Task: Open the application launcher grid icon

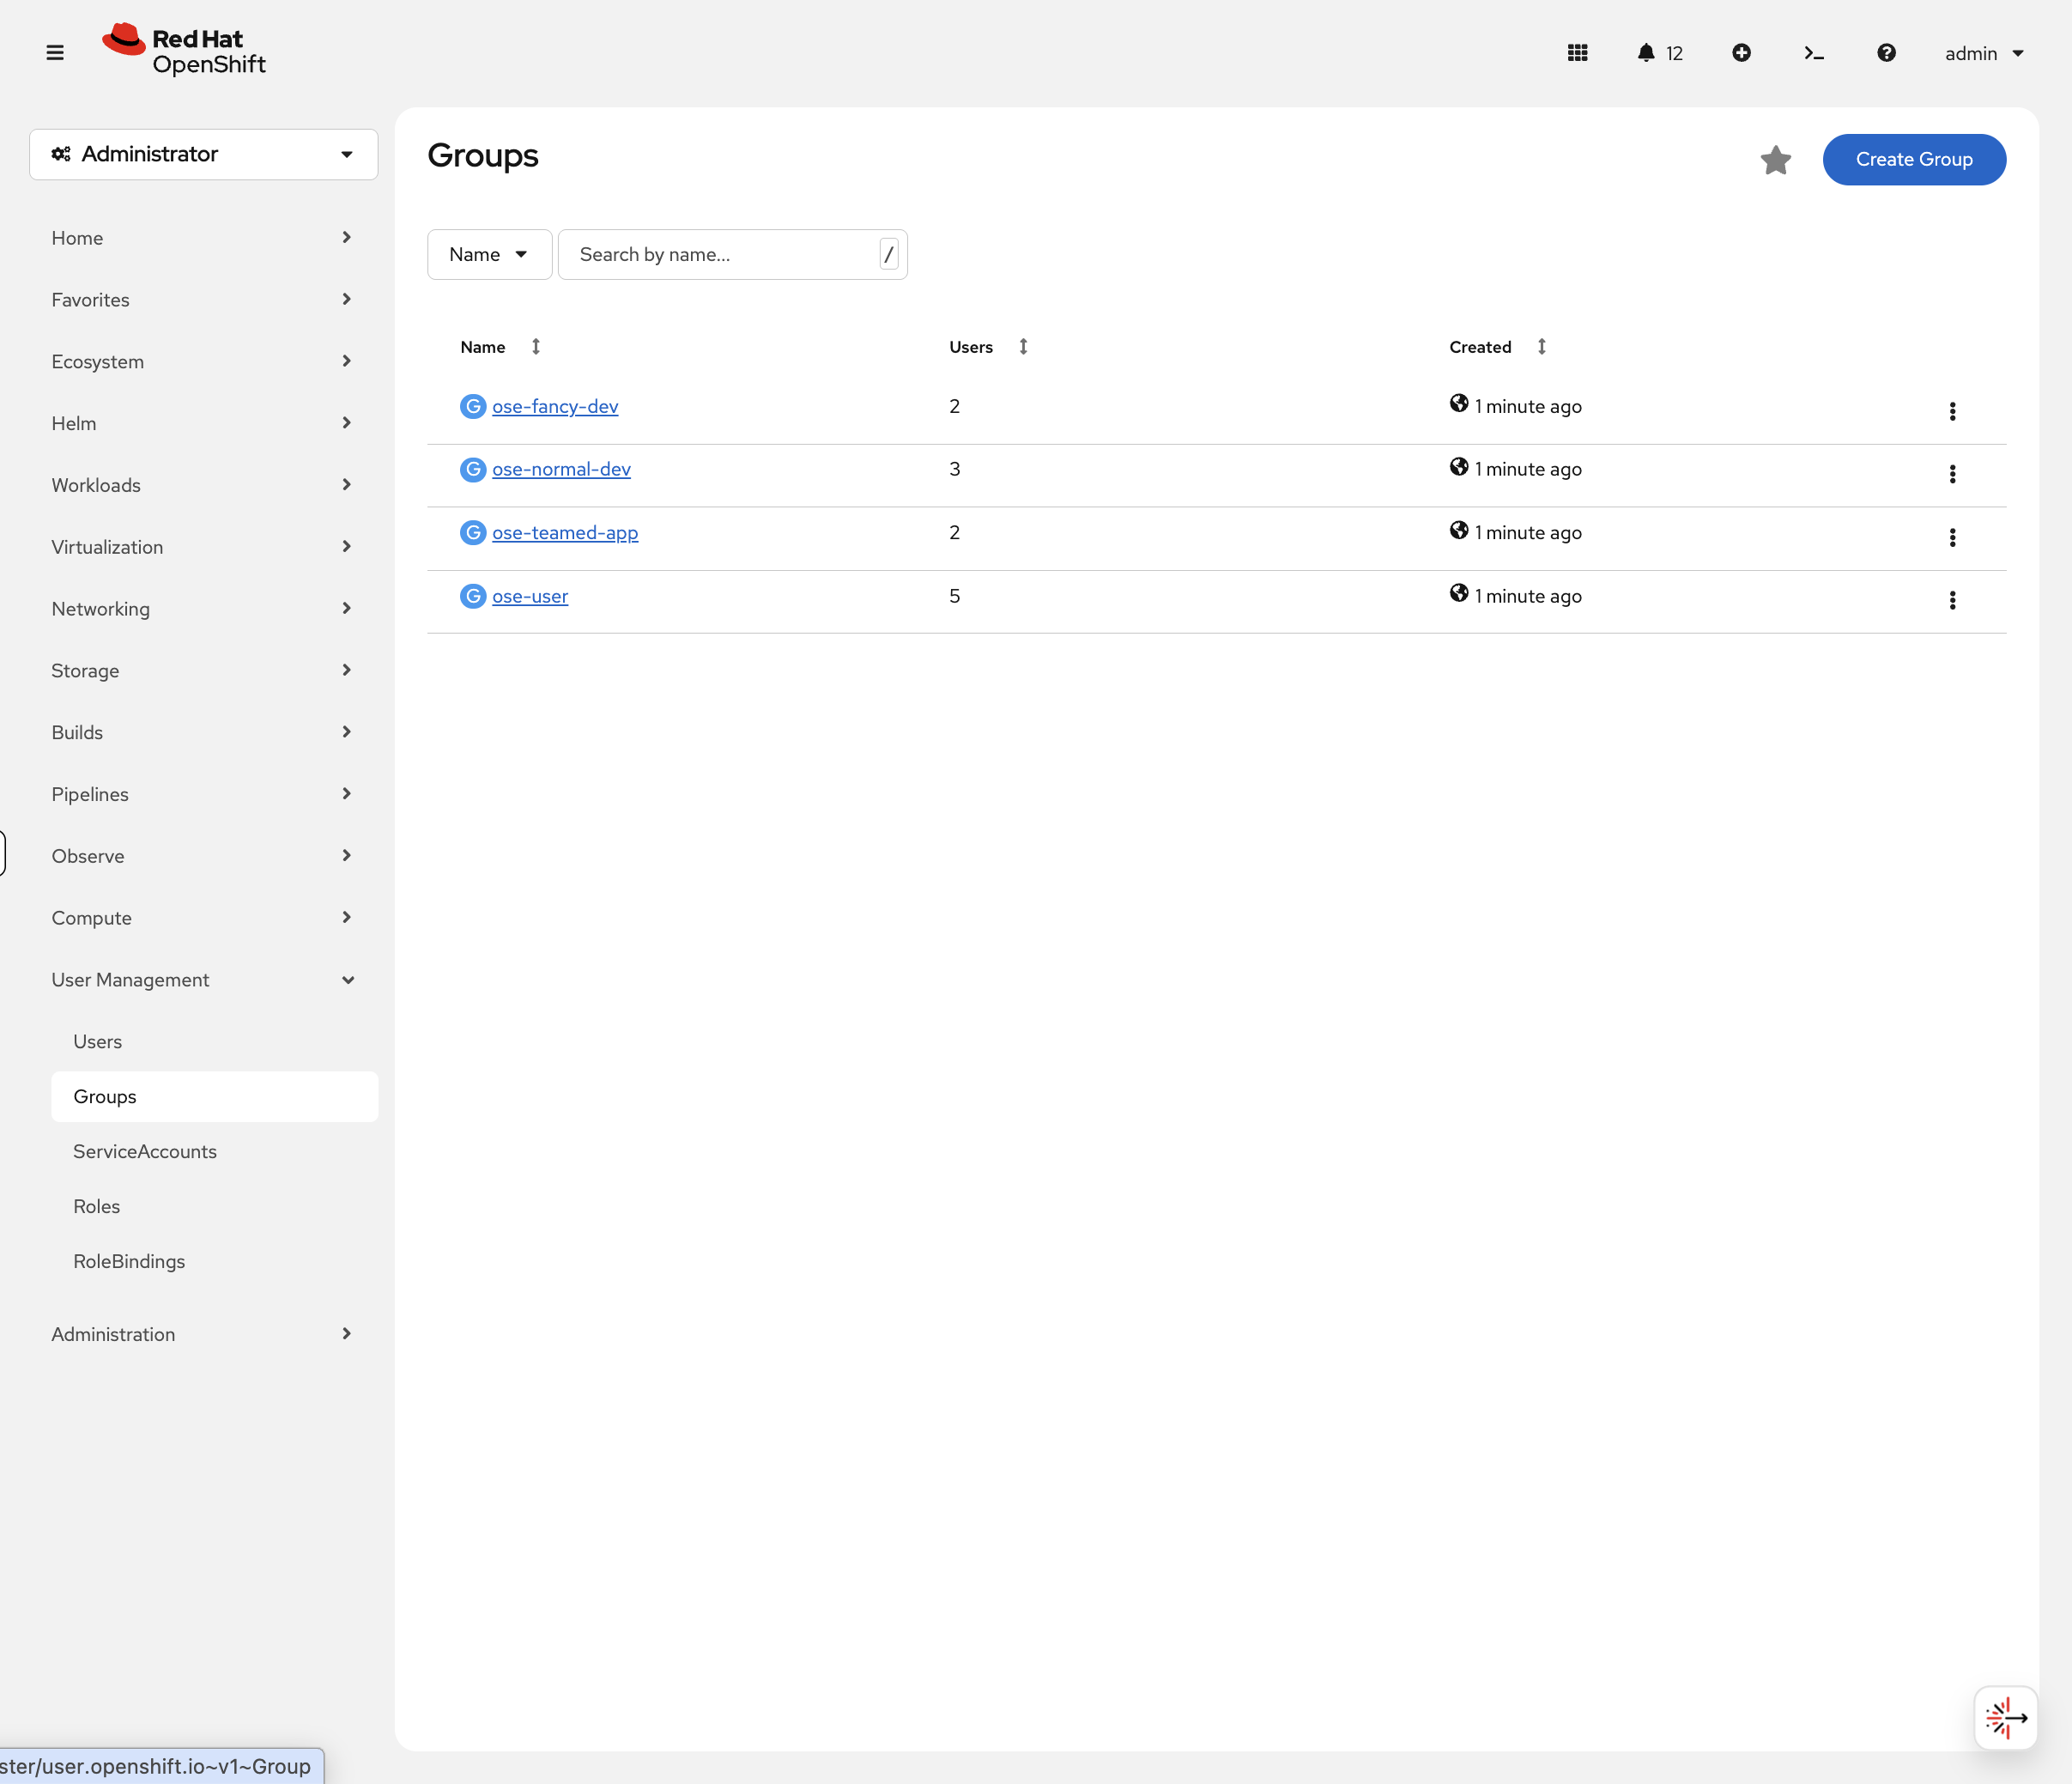Action: pyautogui.click(x=1577, y=53)
